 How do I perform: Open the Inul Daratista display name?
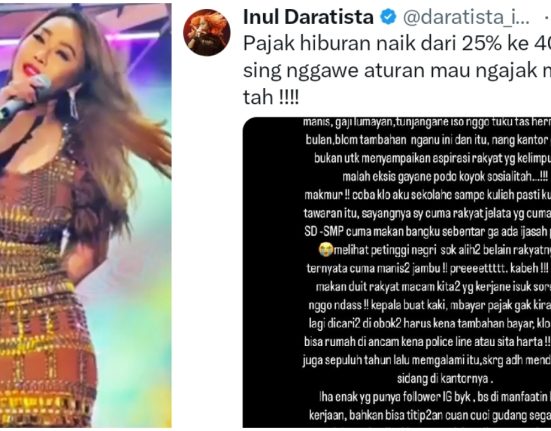(308, 17)
